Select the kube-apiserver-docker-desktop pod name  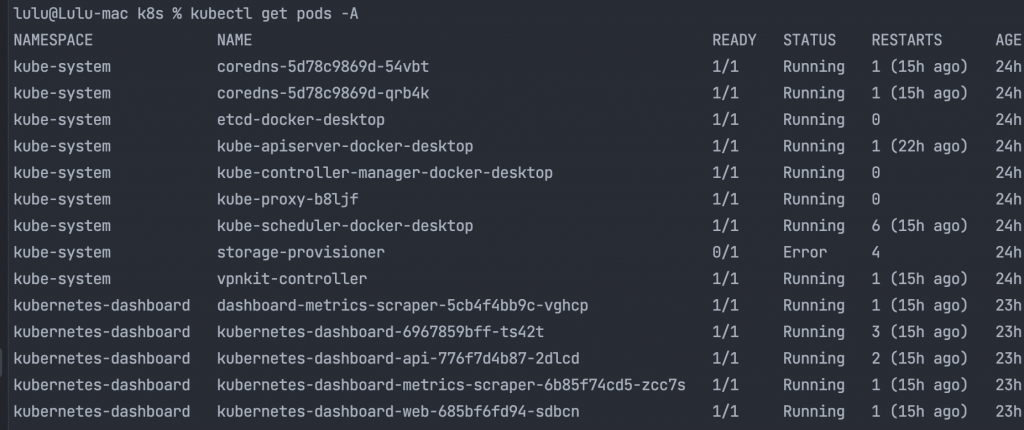[345, 146]
